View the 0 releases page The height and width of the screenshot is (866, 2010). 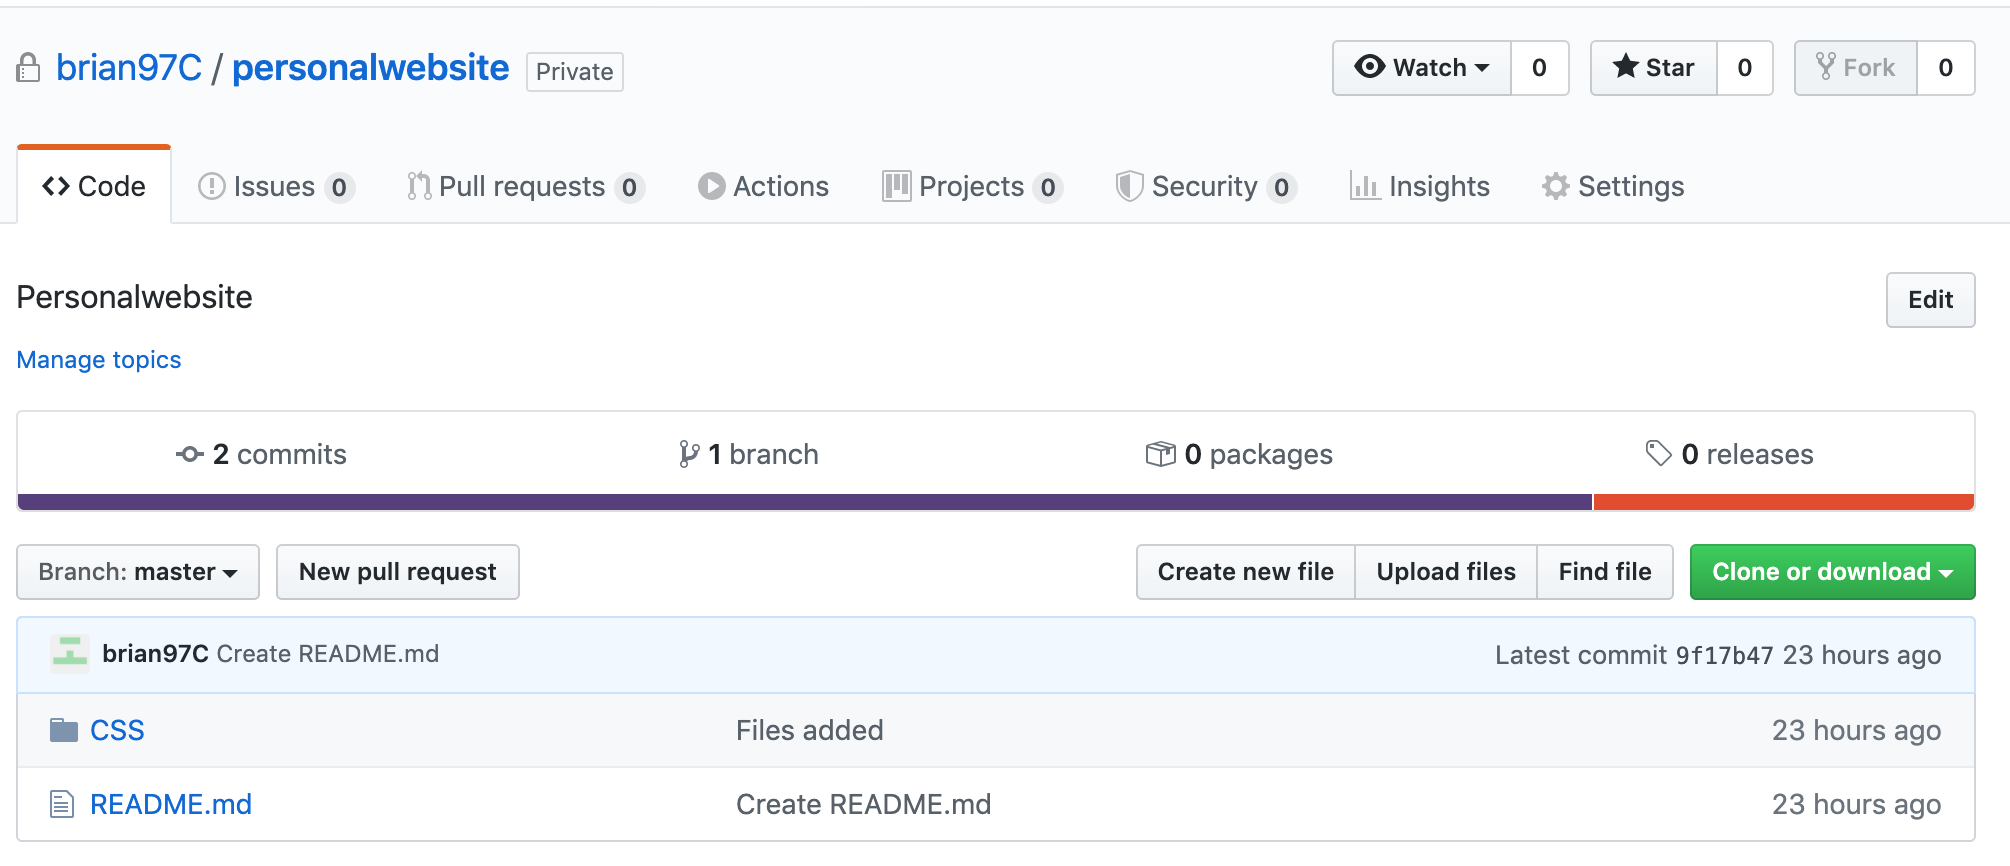point(1730,454)
